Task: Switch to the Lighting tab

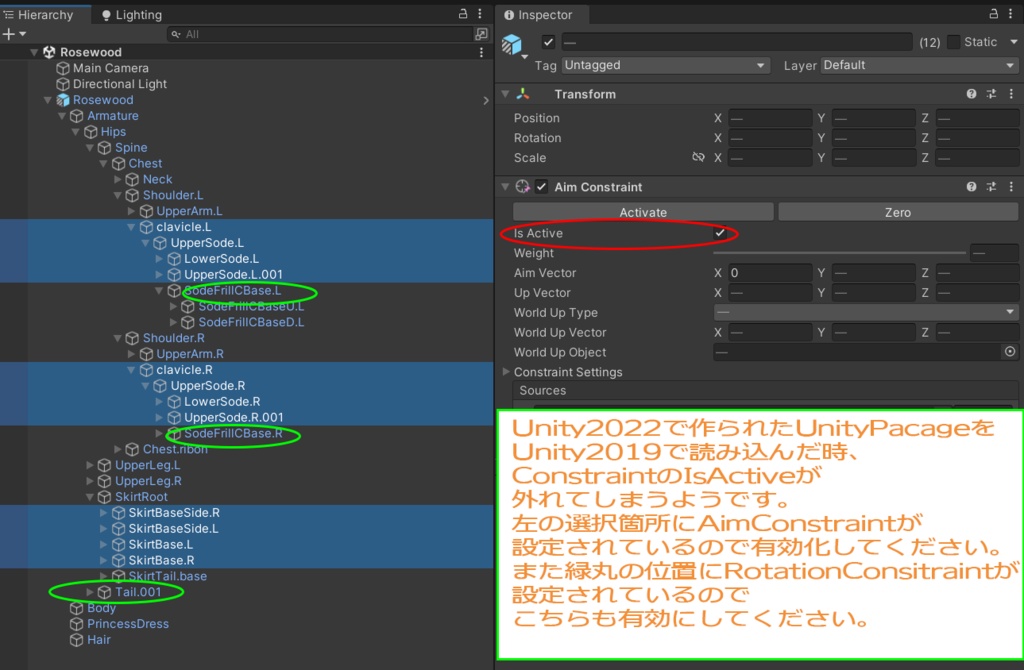Action: click(131, 14)
